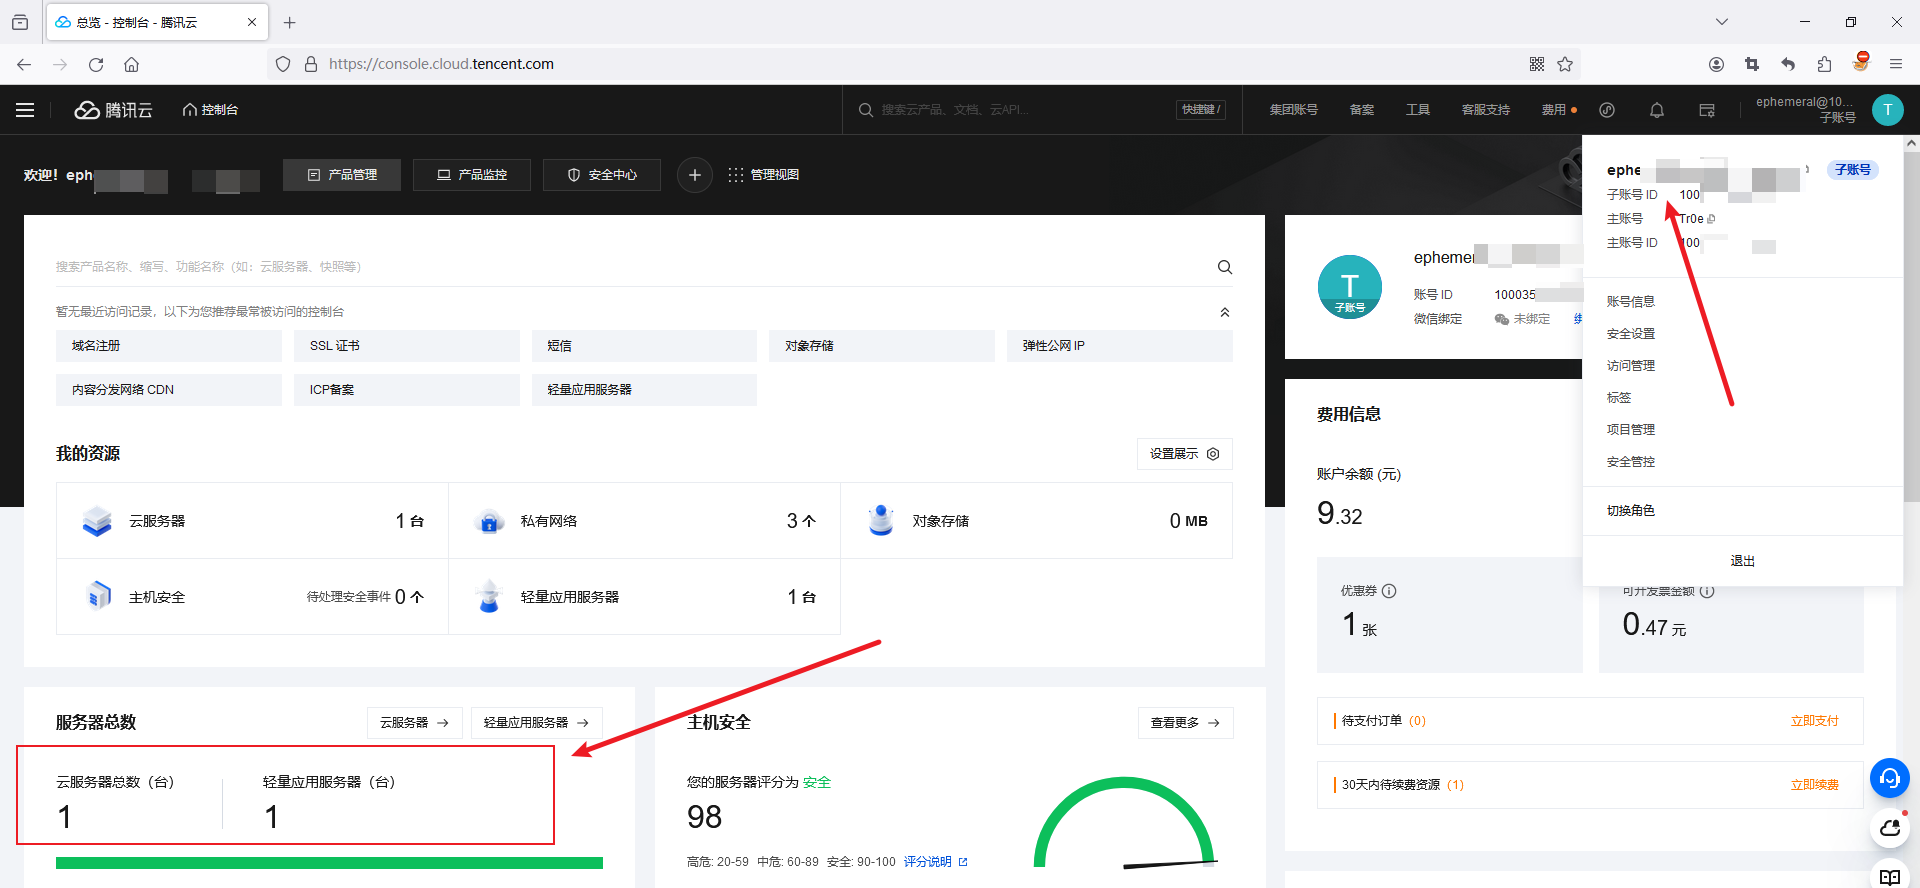Image resolution: width=1920 pixels, height=888 pixels.
Task: Open 轻量应用服务器 arrow button in 服务器总数
Action: point(536,723)
